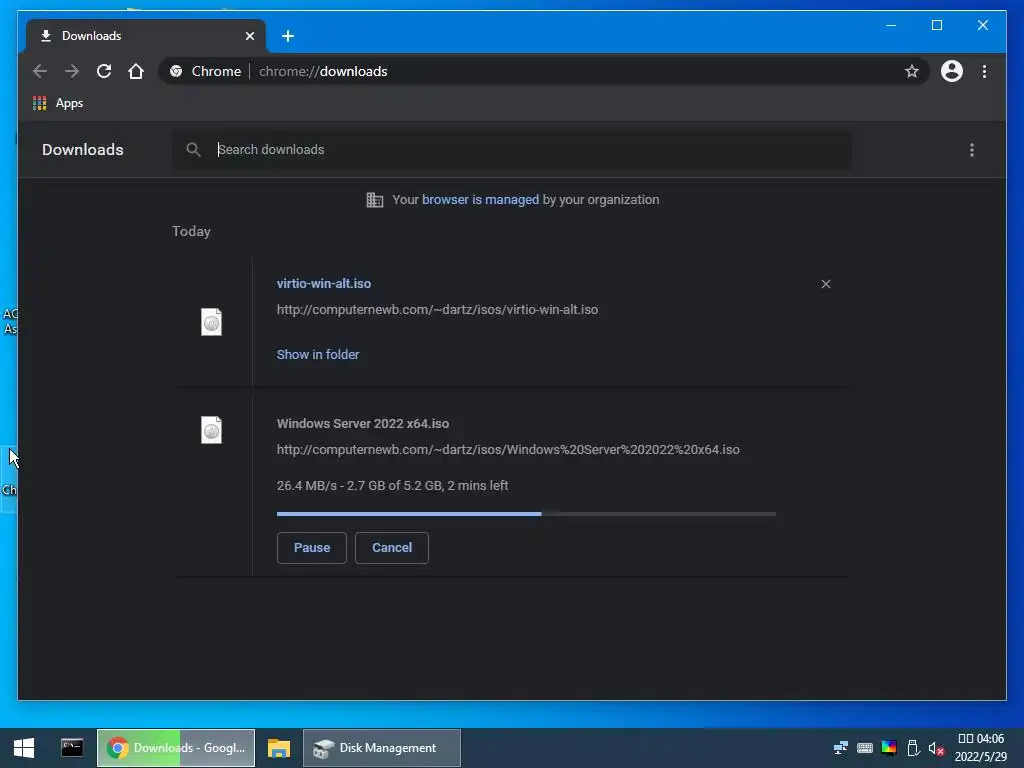This screenshot has width=1024, height=768.
Task: Go back using the browser back arrow
Action: 40,71
